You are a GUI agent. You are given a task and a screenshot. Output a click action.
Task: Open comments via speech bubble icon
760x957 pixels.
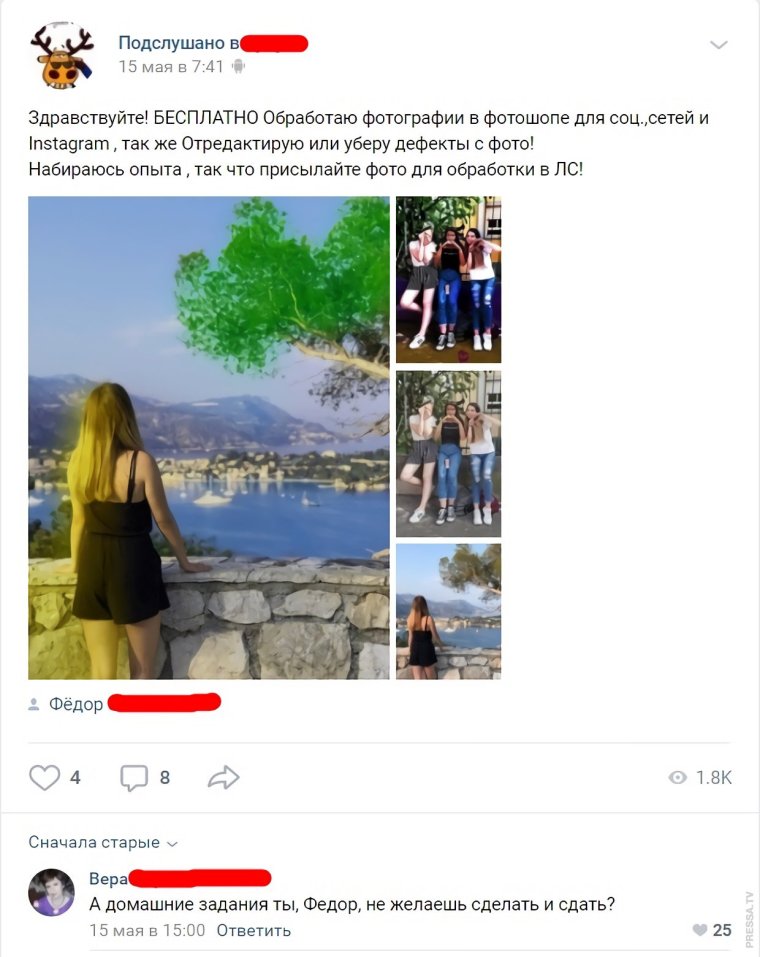(x=134, y=778)
